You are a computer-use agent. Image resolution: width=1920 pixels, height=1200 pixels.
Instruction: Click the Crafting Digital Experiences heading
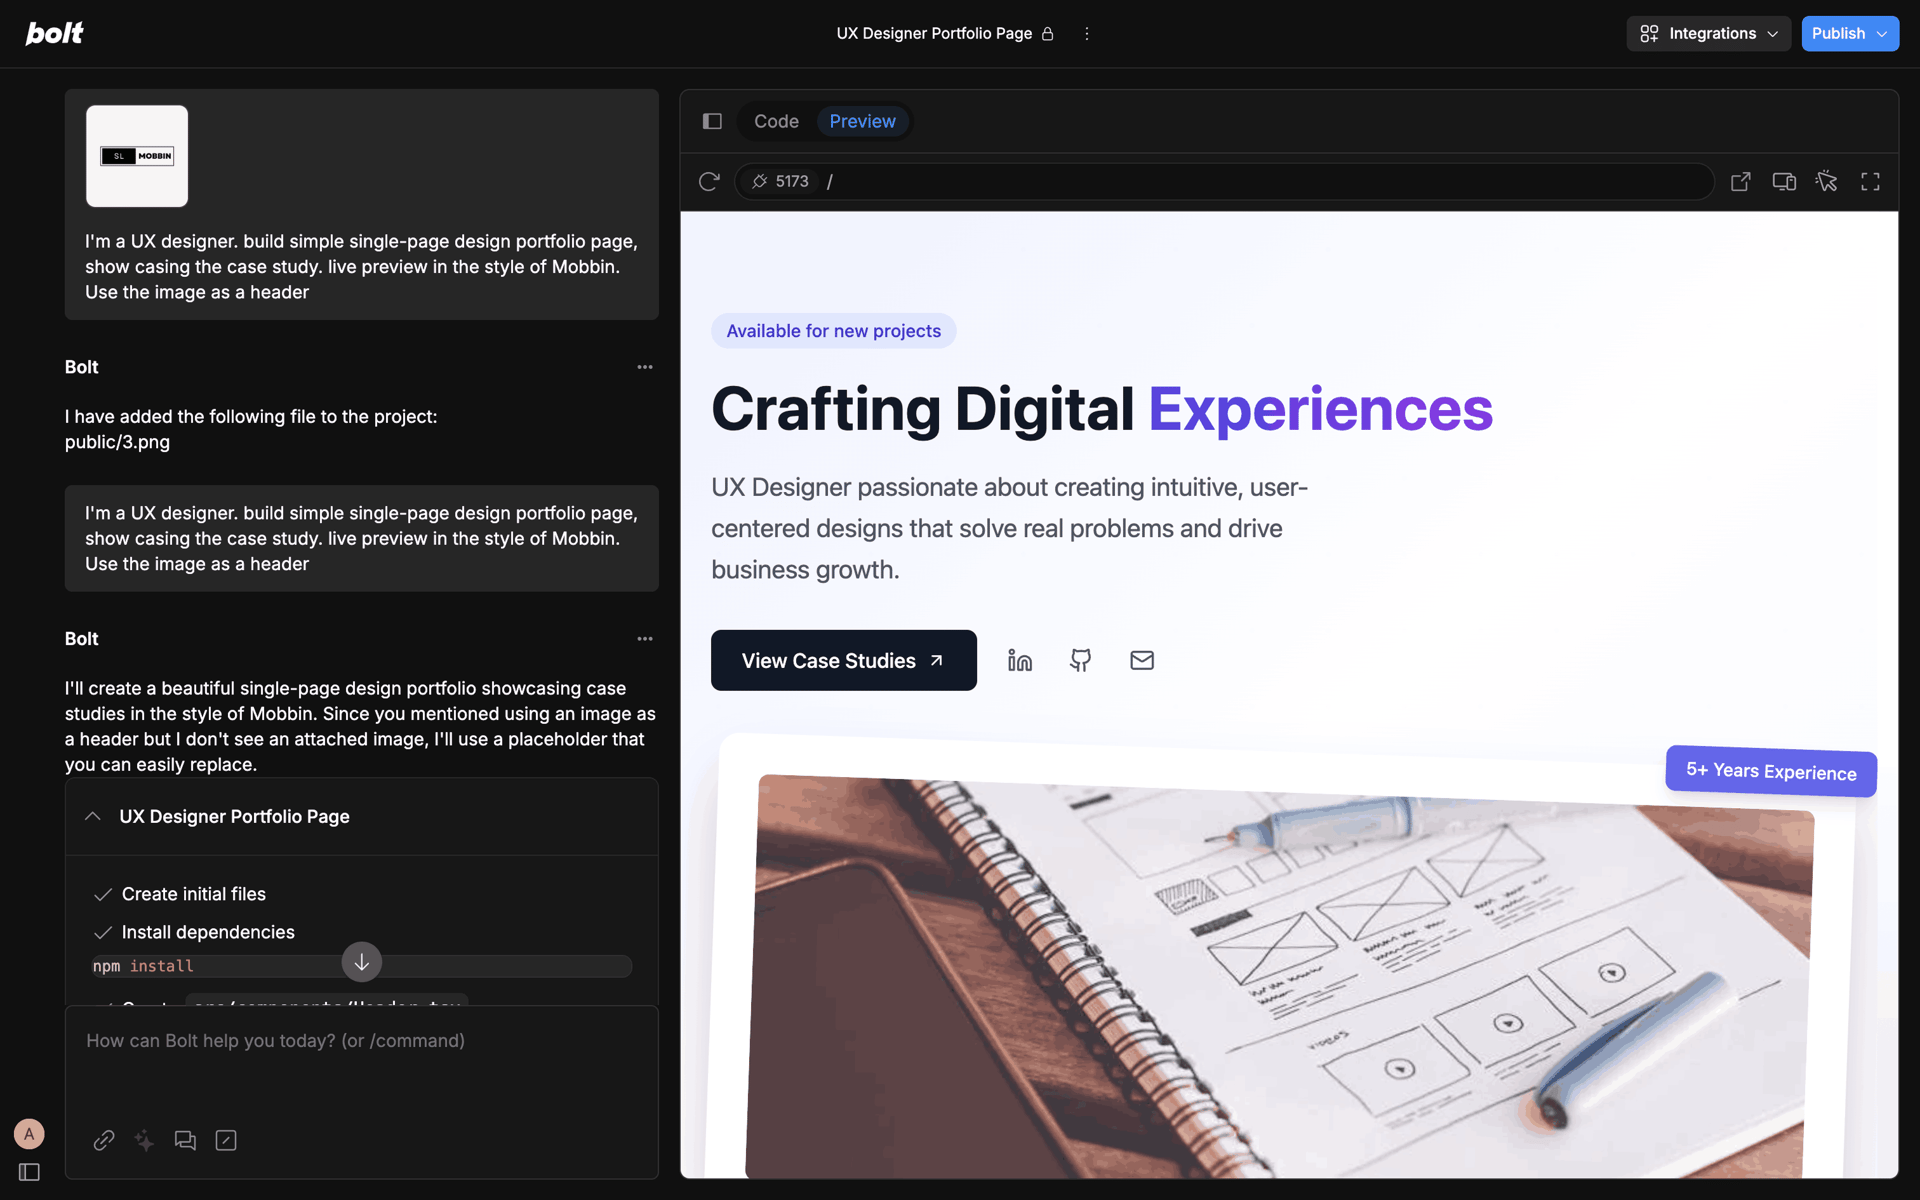[1102, 409]
